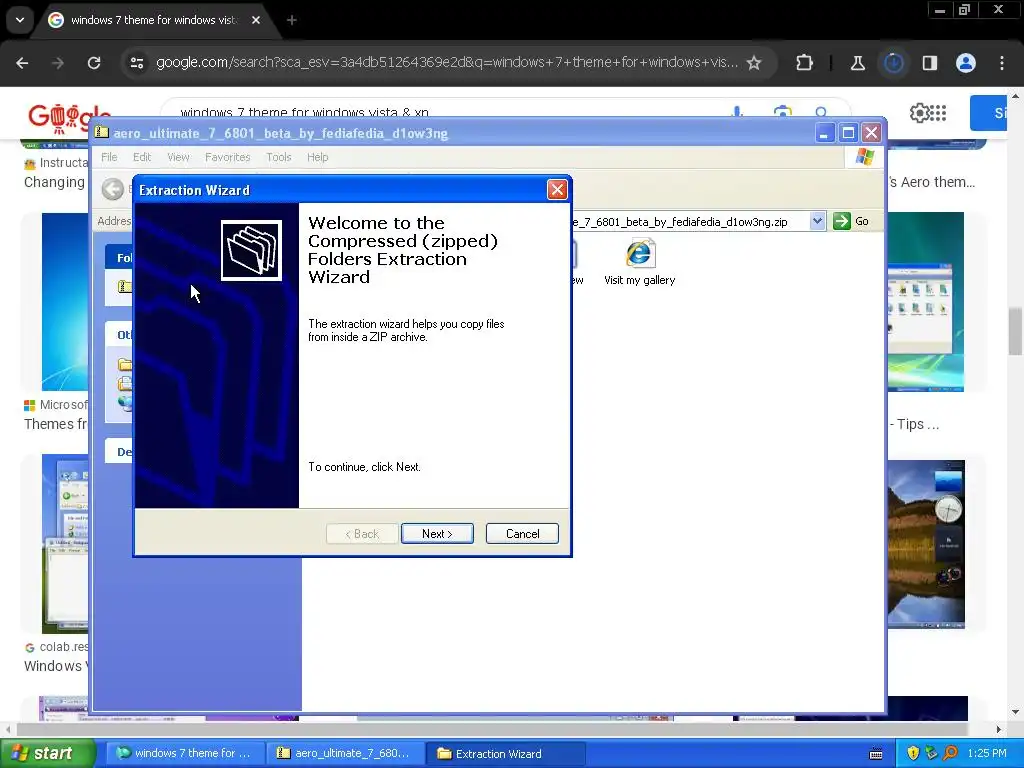Click Go button in Explorer address bar

pos(851,221)
